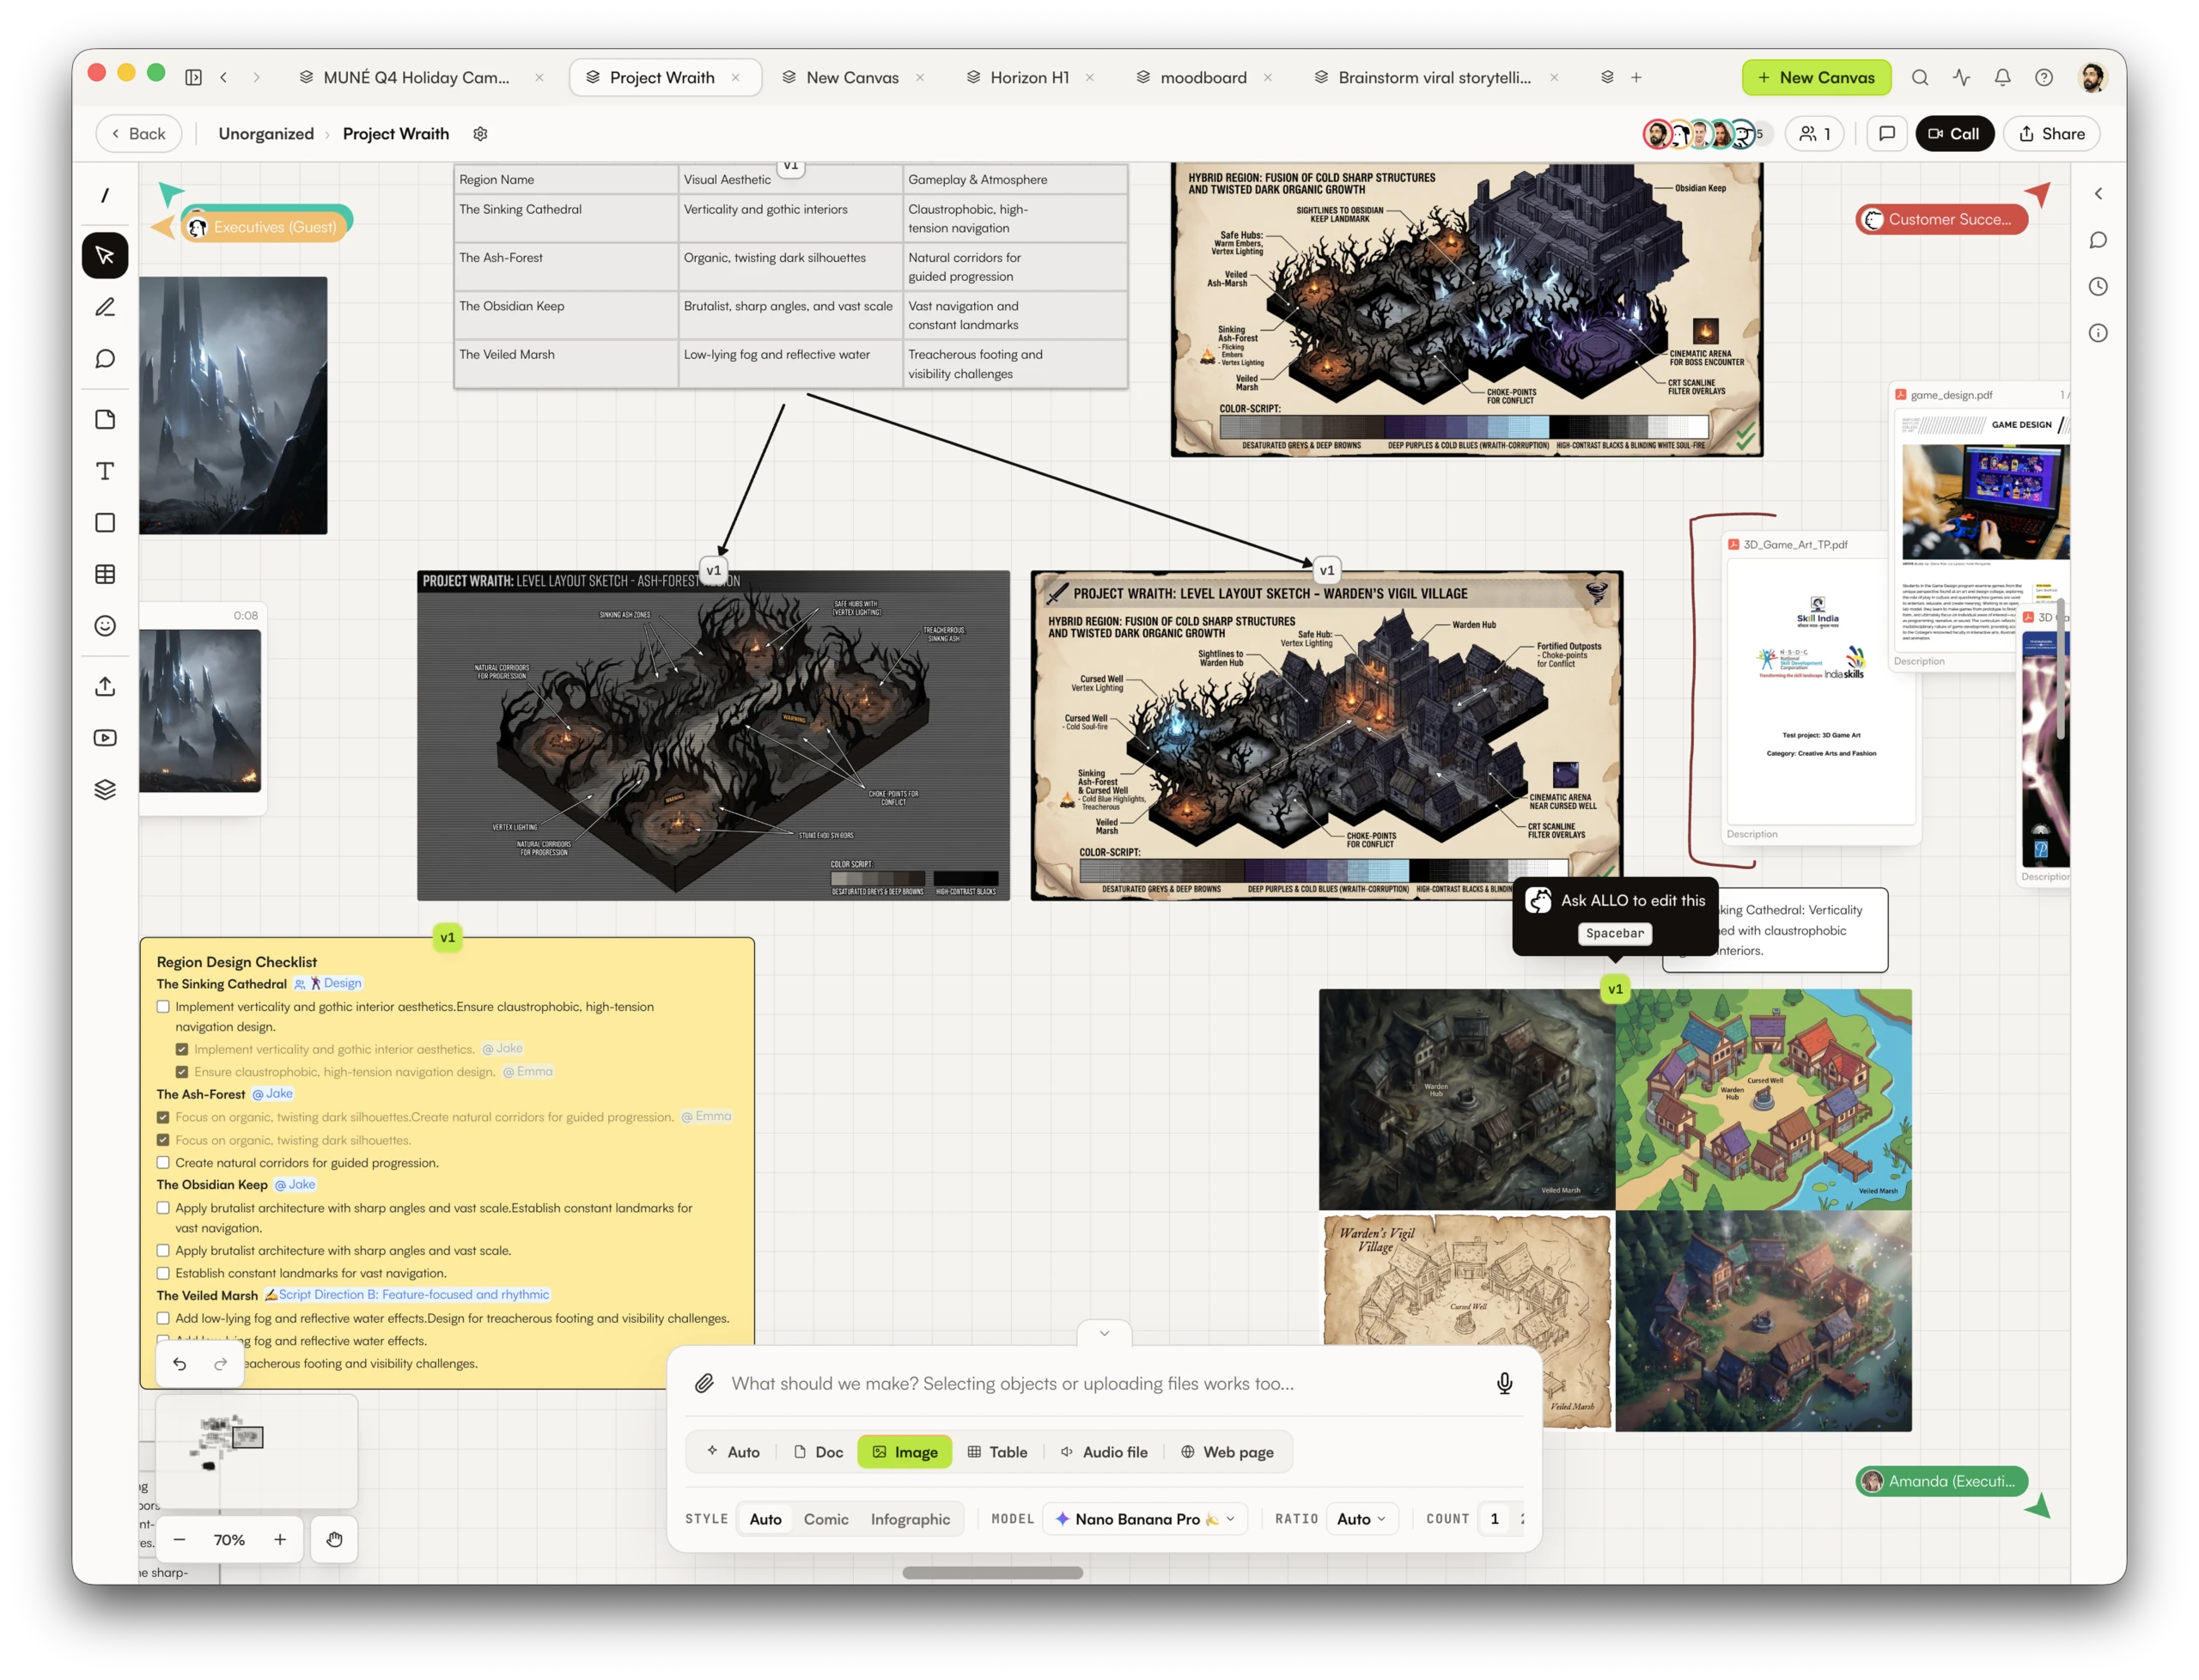Check 'Create natural corridors for guided progression'

point(163,1163)
